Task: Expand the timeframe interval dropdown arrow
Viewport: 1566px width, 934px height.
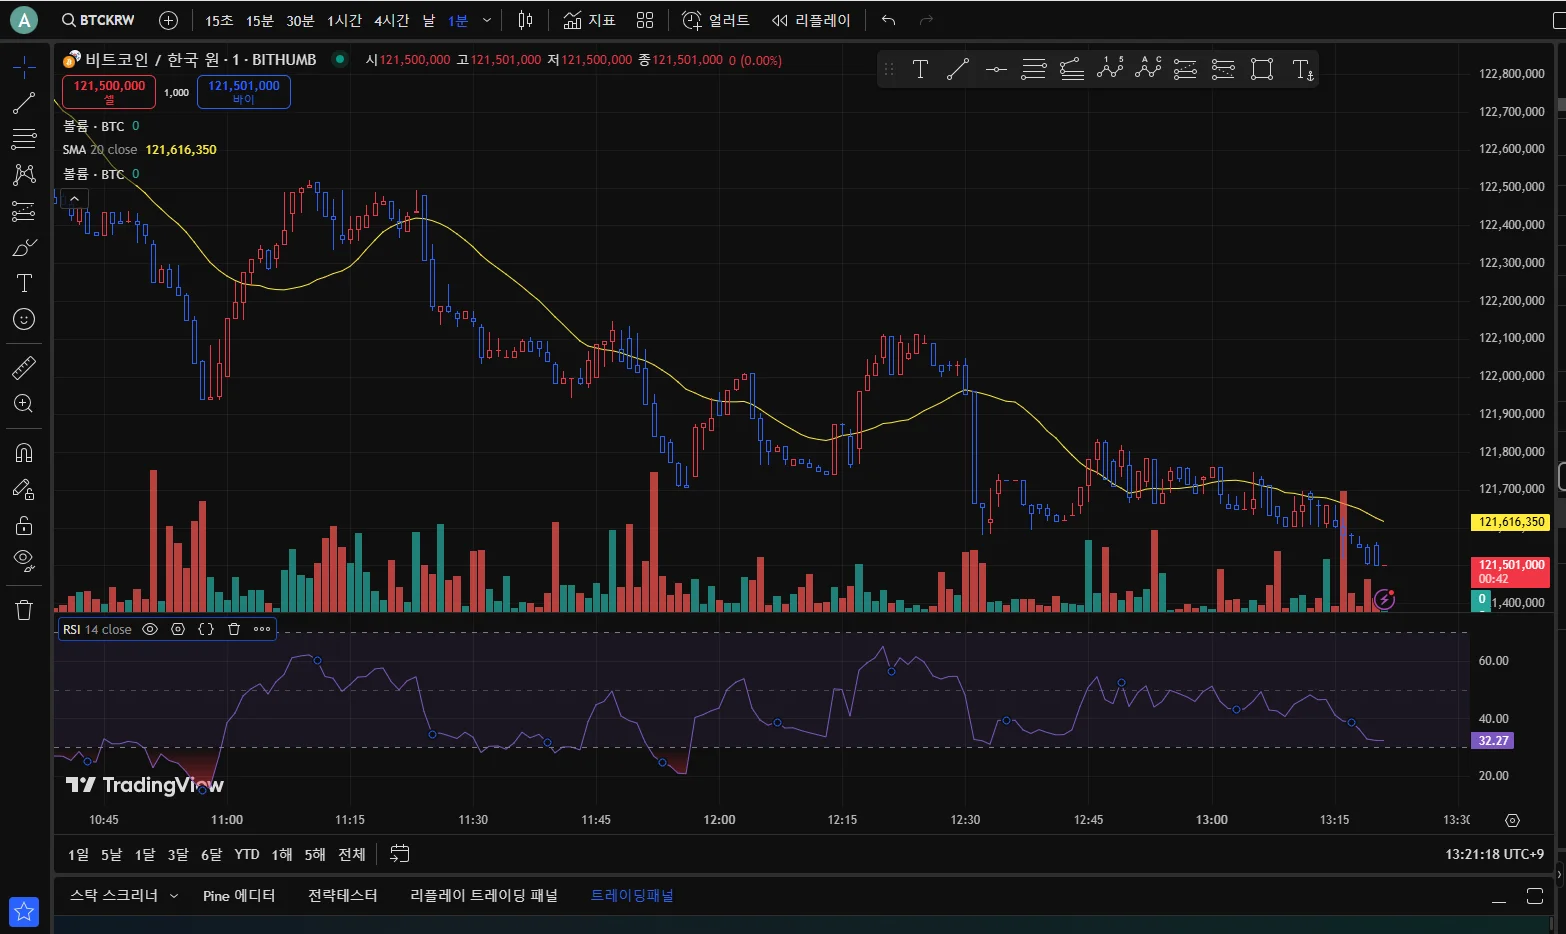Action: 487,20
